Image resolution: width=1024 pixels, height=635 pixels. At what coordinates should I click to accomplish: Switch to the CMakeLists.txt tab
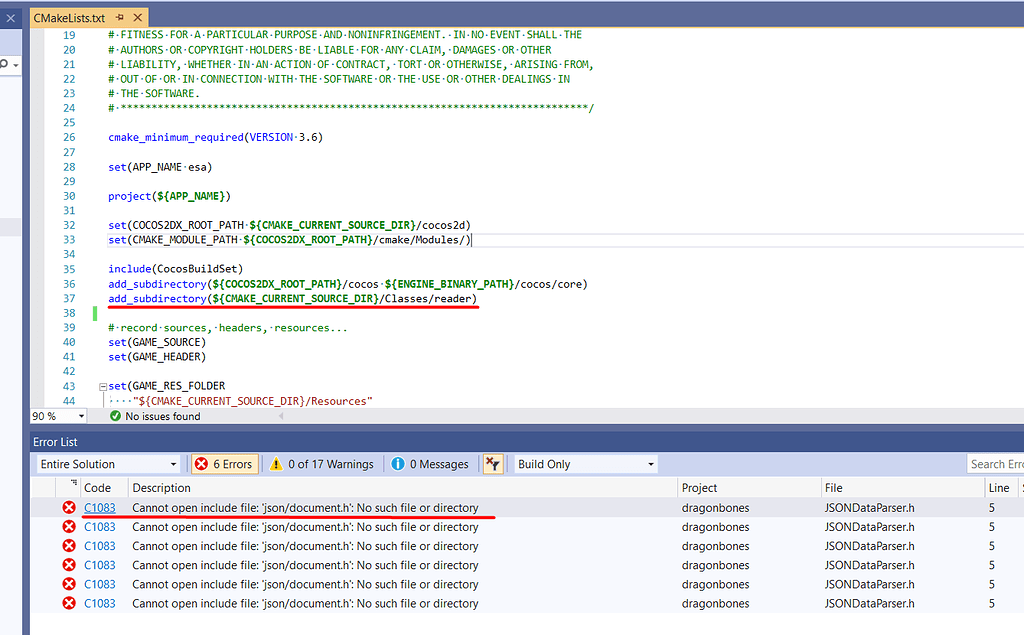coord(69,18)
